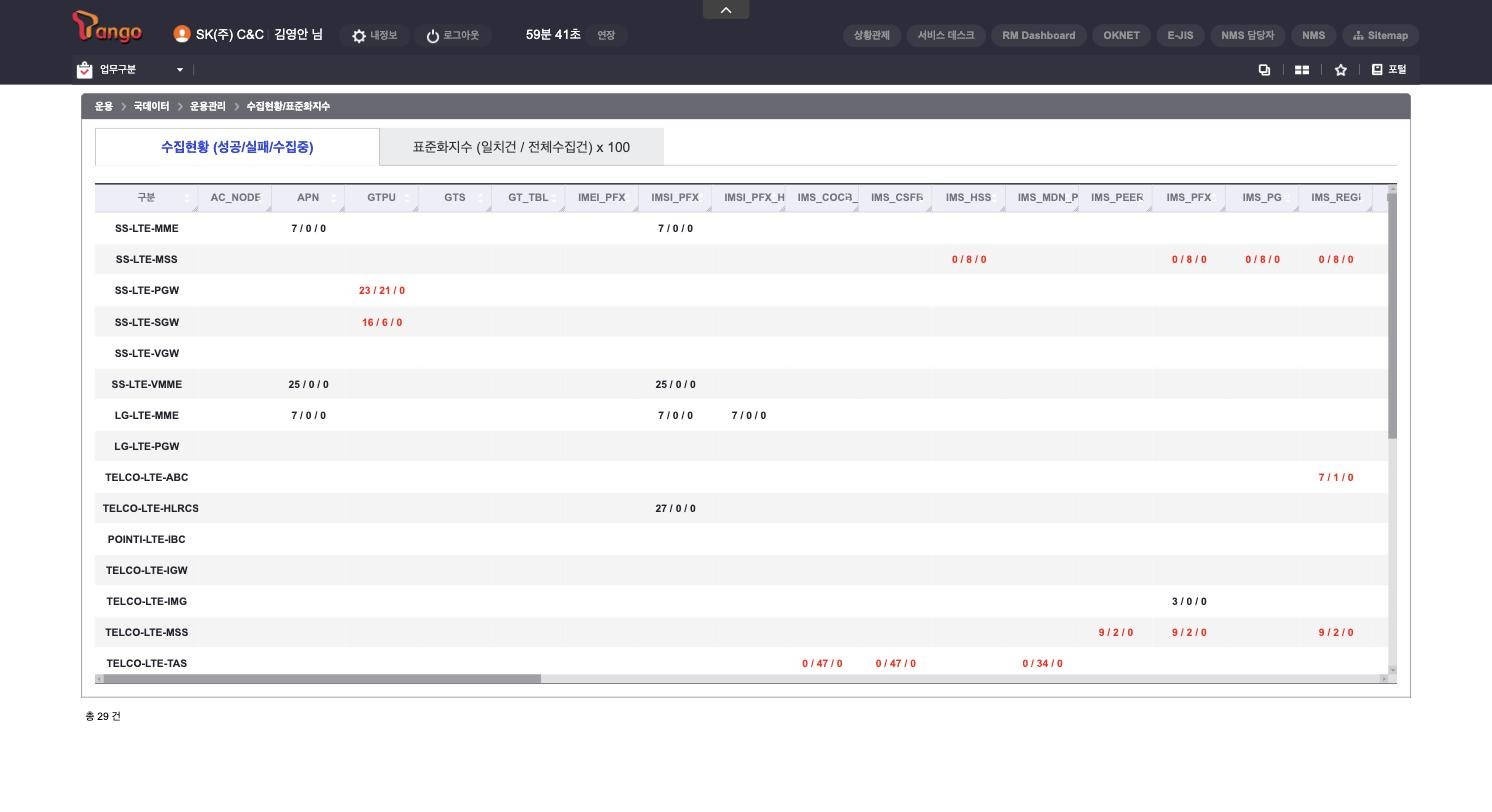Sort by IMS_HSS column header
The height and width of the screenshot is (812, 1492).
click(x=968, y=198)
